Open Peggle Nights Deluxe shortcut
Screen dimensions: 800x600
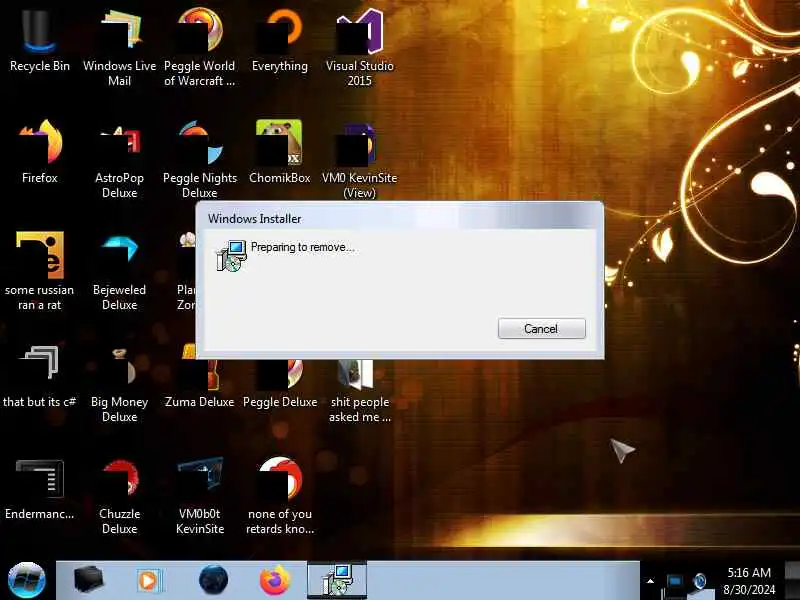click(199, 160)
